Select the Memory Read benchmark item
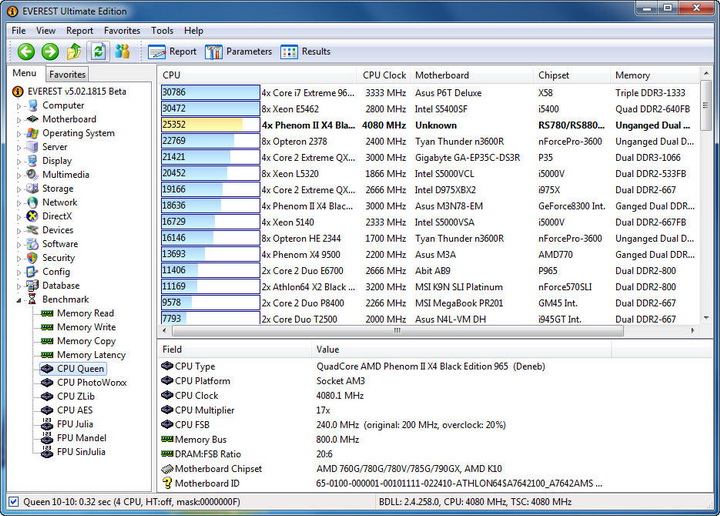 (84, 313)
